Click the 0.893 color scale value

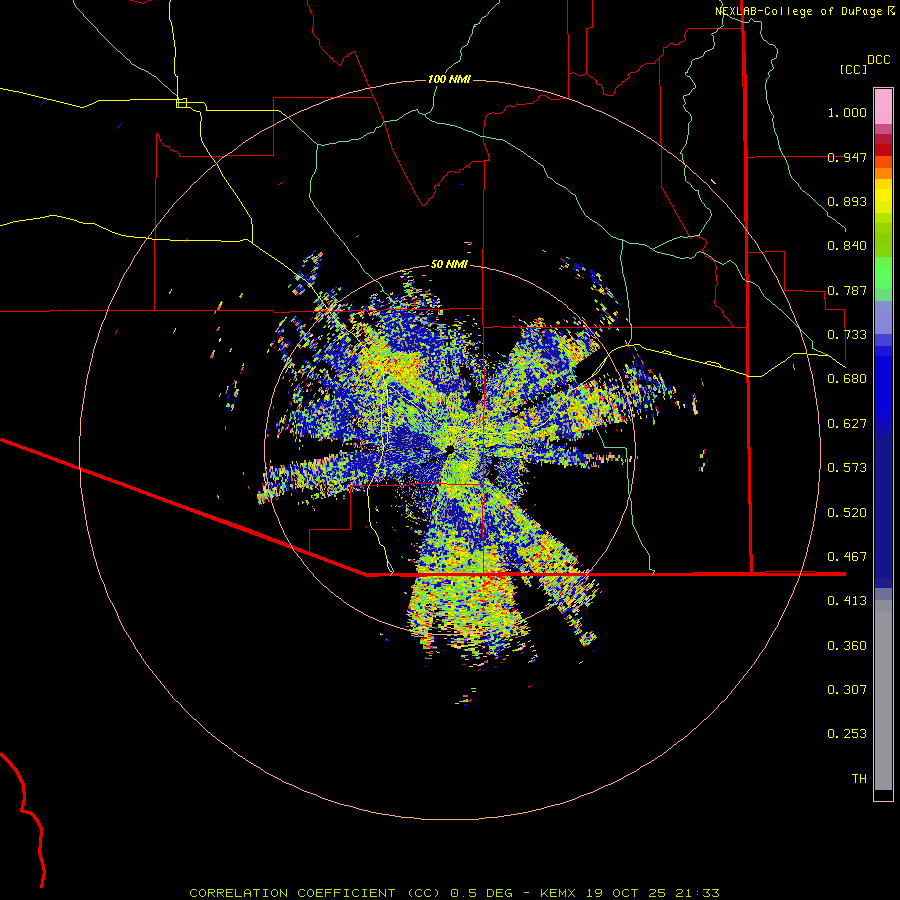(847, 201)
